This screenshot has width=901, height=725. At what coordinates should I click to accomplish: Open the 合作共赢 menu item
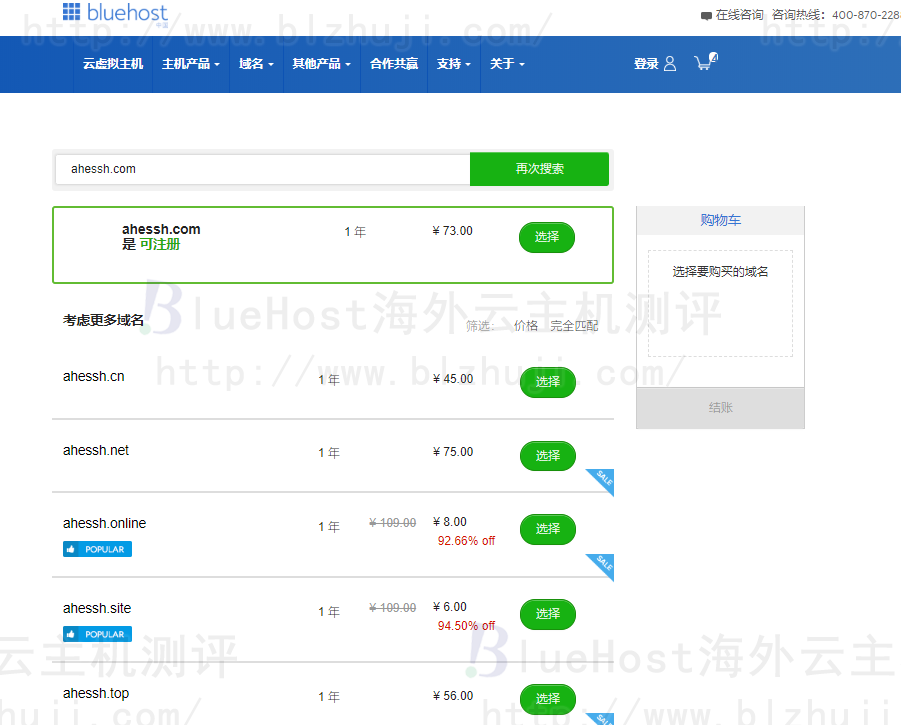click(394, 64)
